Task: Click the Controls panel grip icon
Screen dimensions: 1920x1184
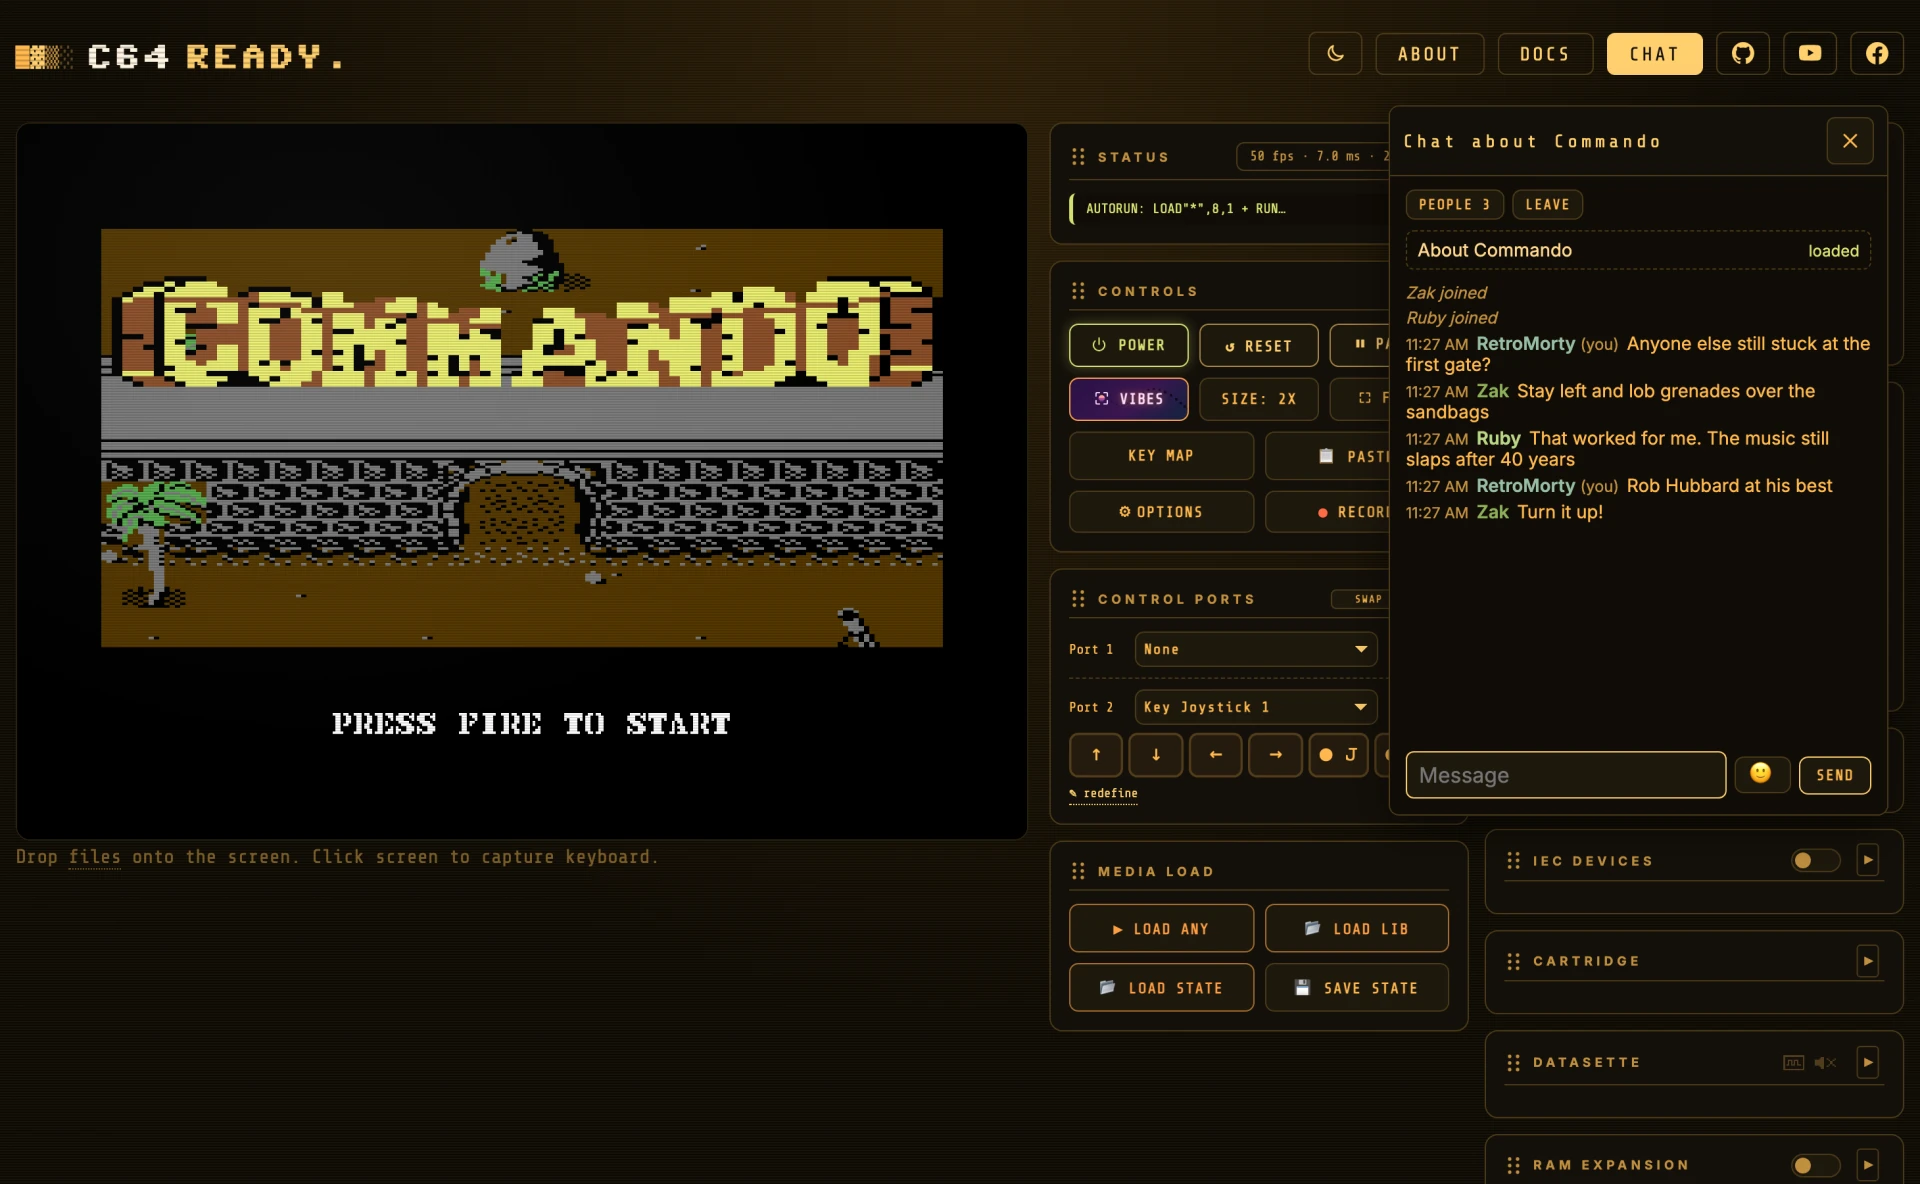Action: tap(1078, 291)
